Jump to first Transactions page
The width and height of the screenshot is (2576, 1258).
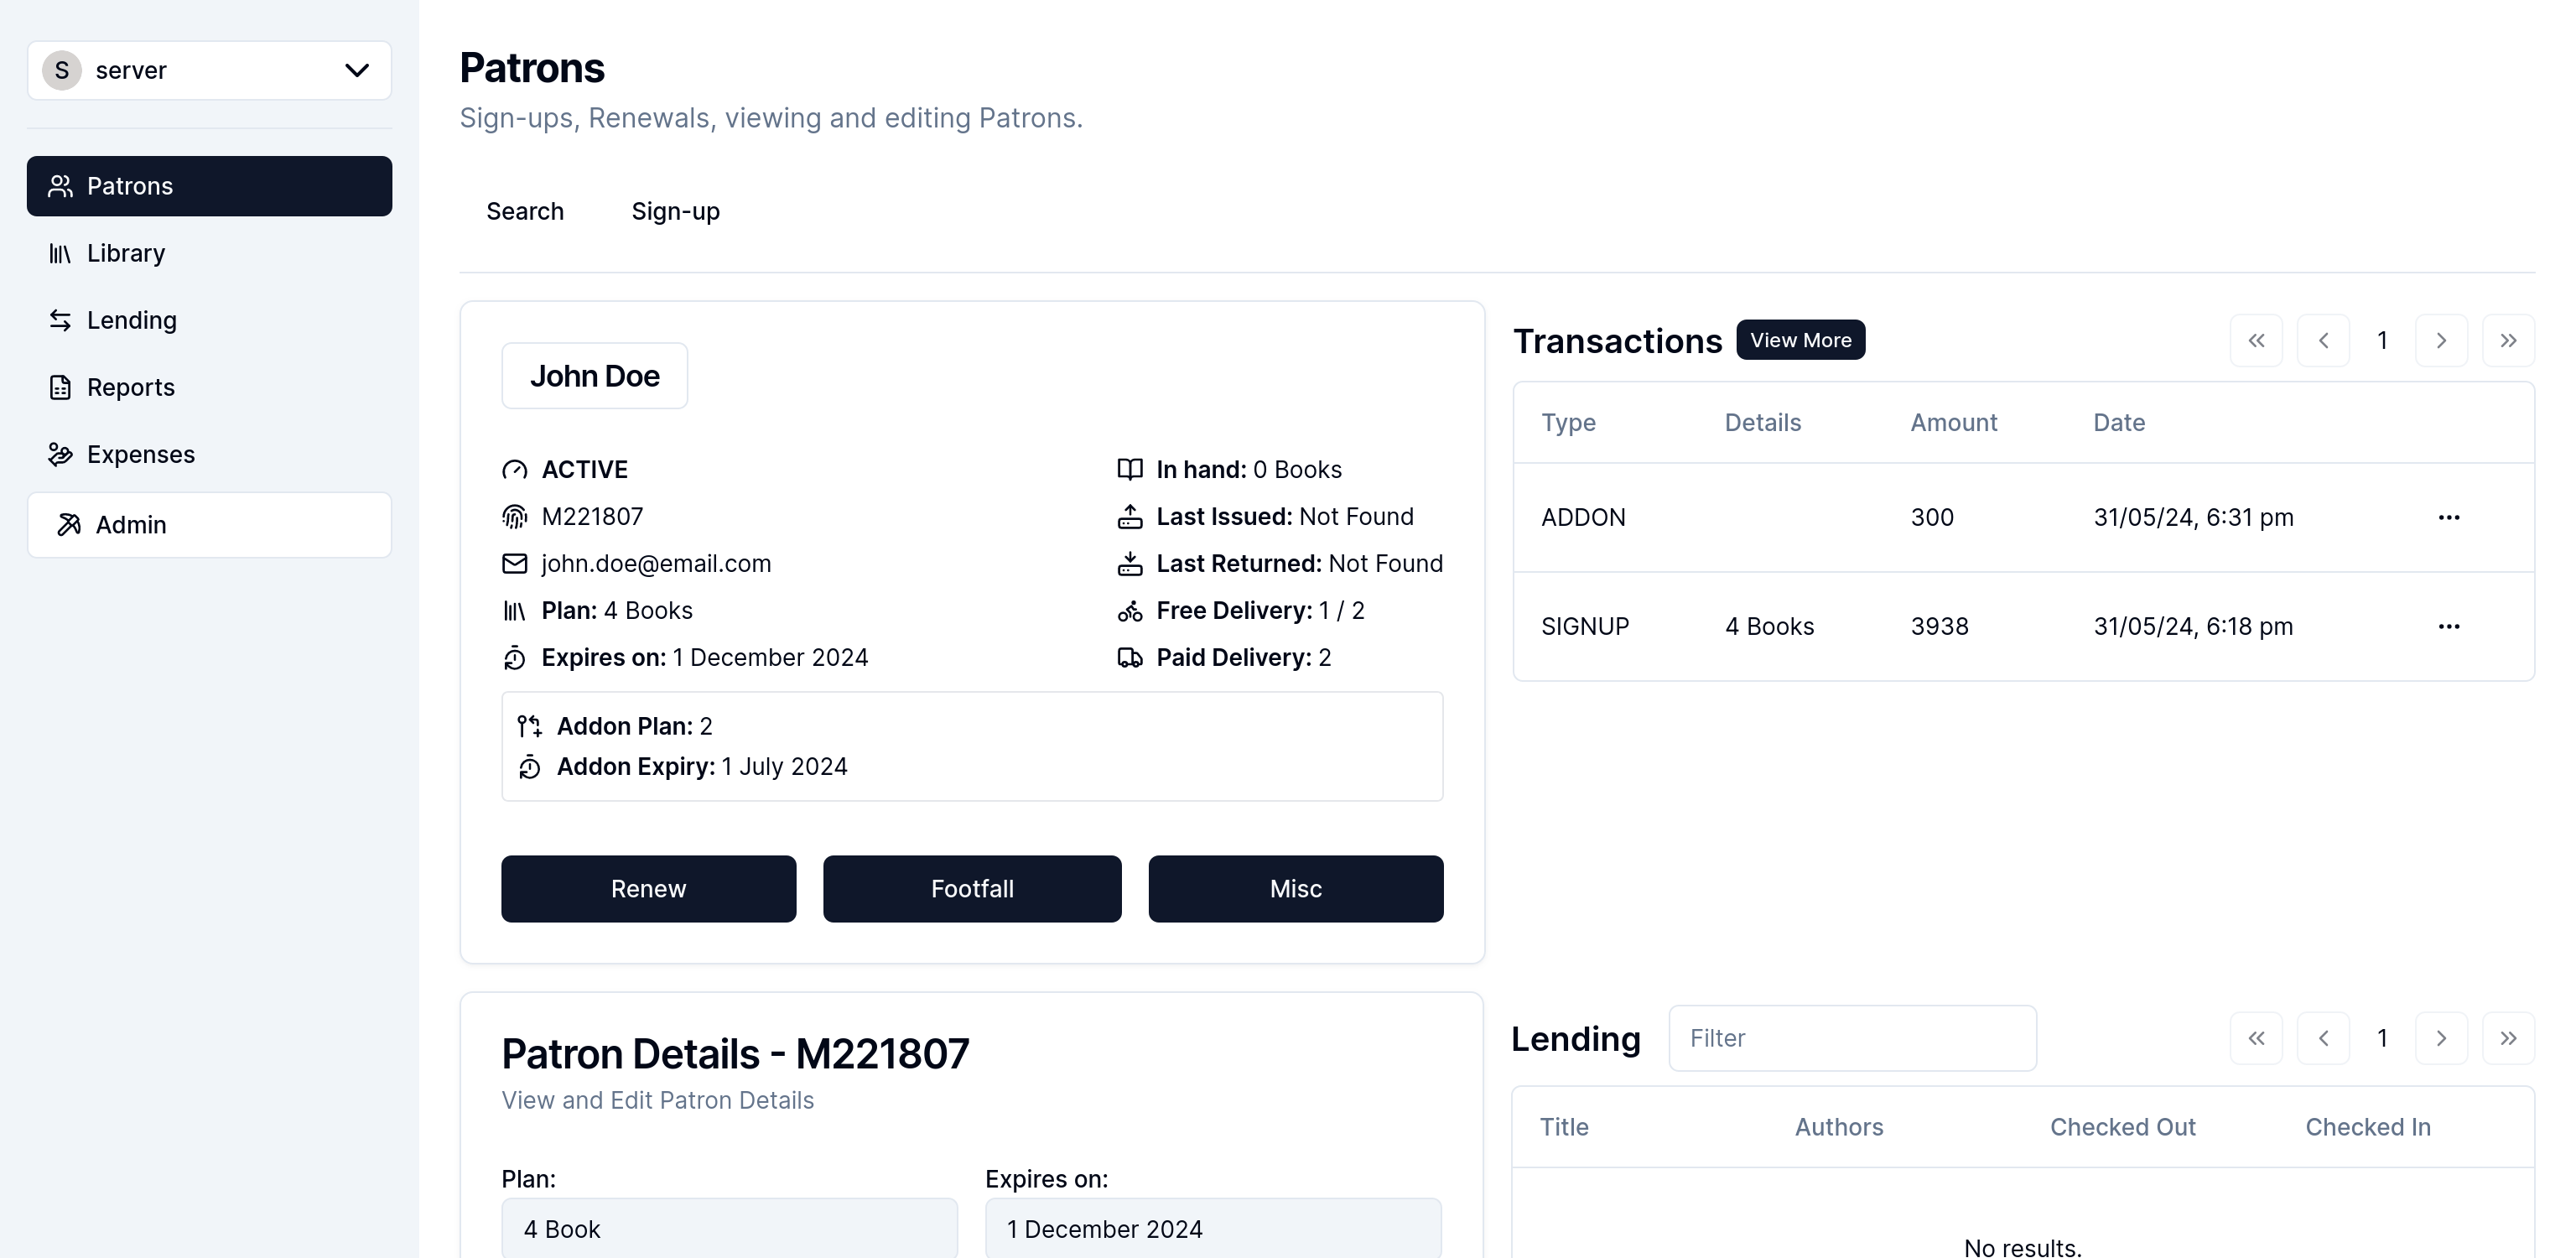[x=2256, y=341]
